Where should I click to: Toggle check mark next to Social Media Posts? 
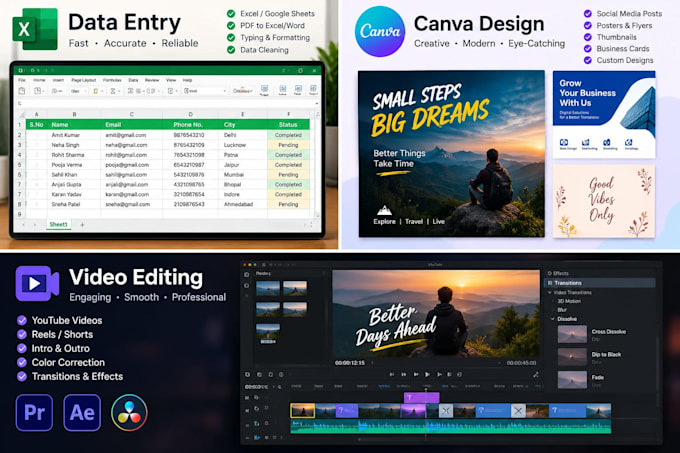pyautogui.click(x=588, y=13)
